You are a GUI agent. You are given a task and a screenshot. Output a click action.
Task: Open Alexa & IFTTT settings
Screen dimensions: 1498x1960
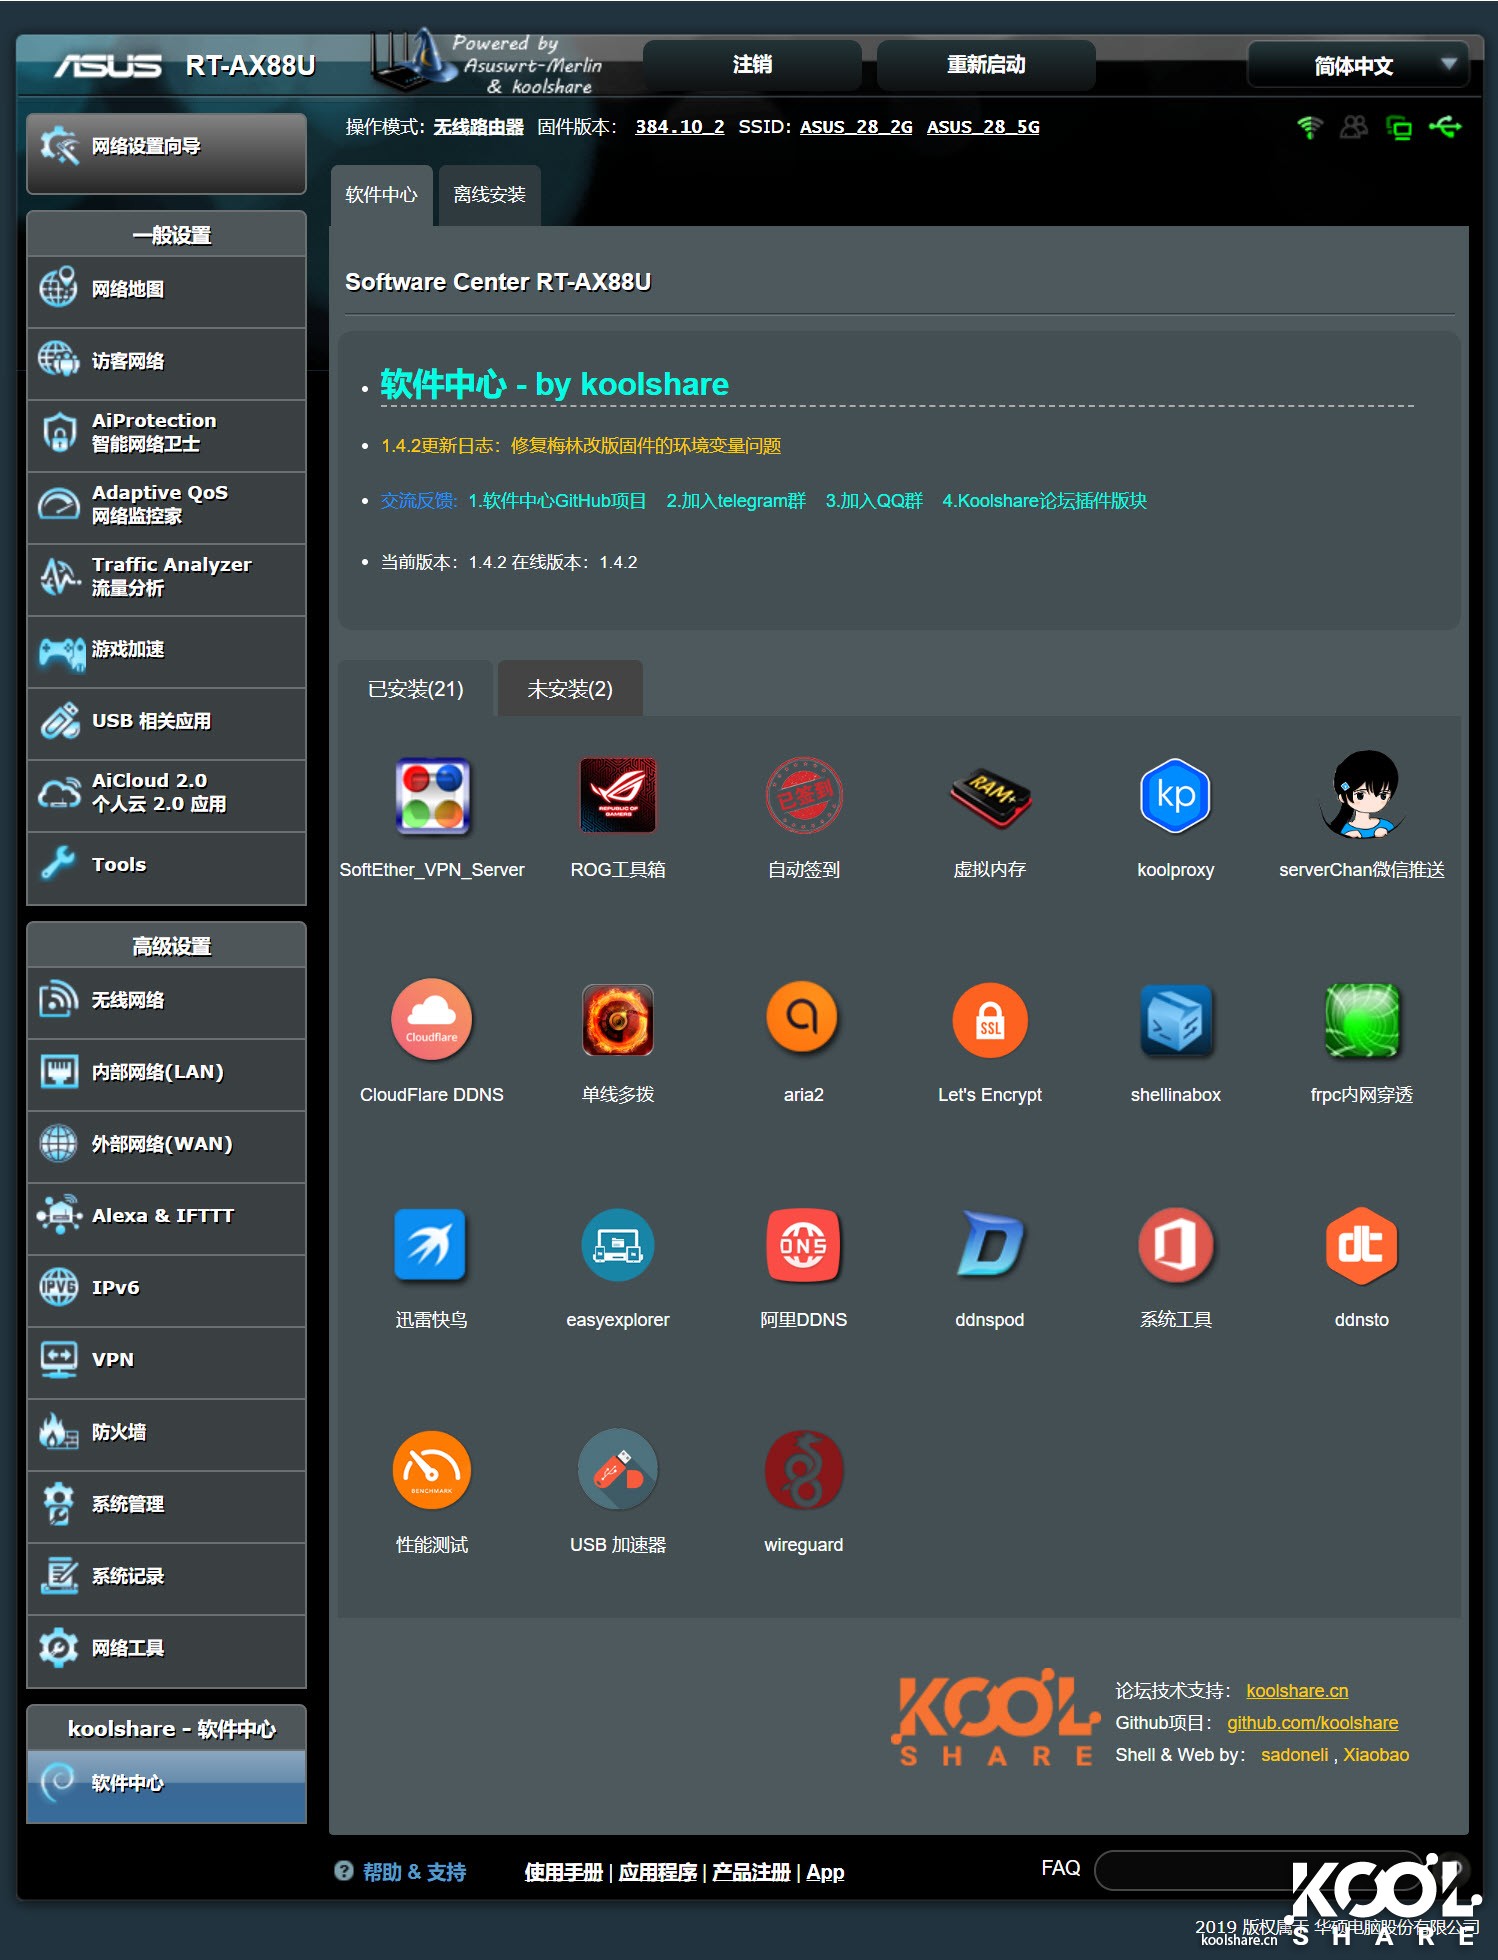(x=167, y=1217)
